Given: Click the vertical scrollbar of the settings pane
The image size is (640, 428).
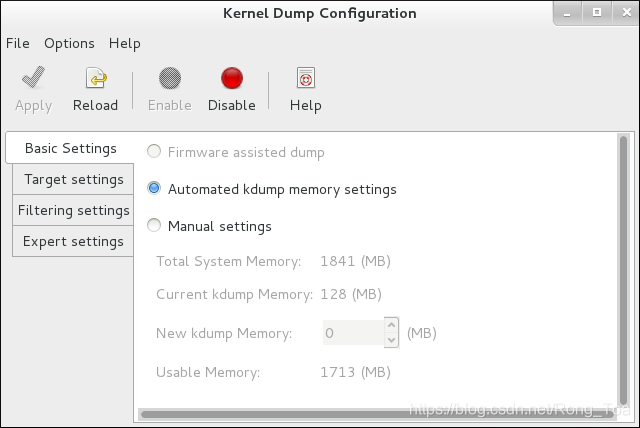Looking at the screenshot, I should coord(623,270).
